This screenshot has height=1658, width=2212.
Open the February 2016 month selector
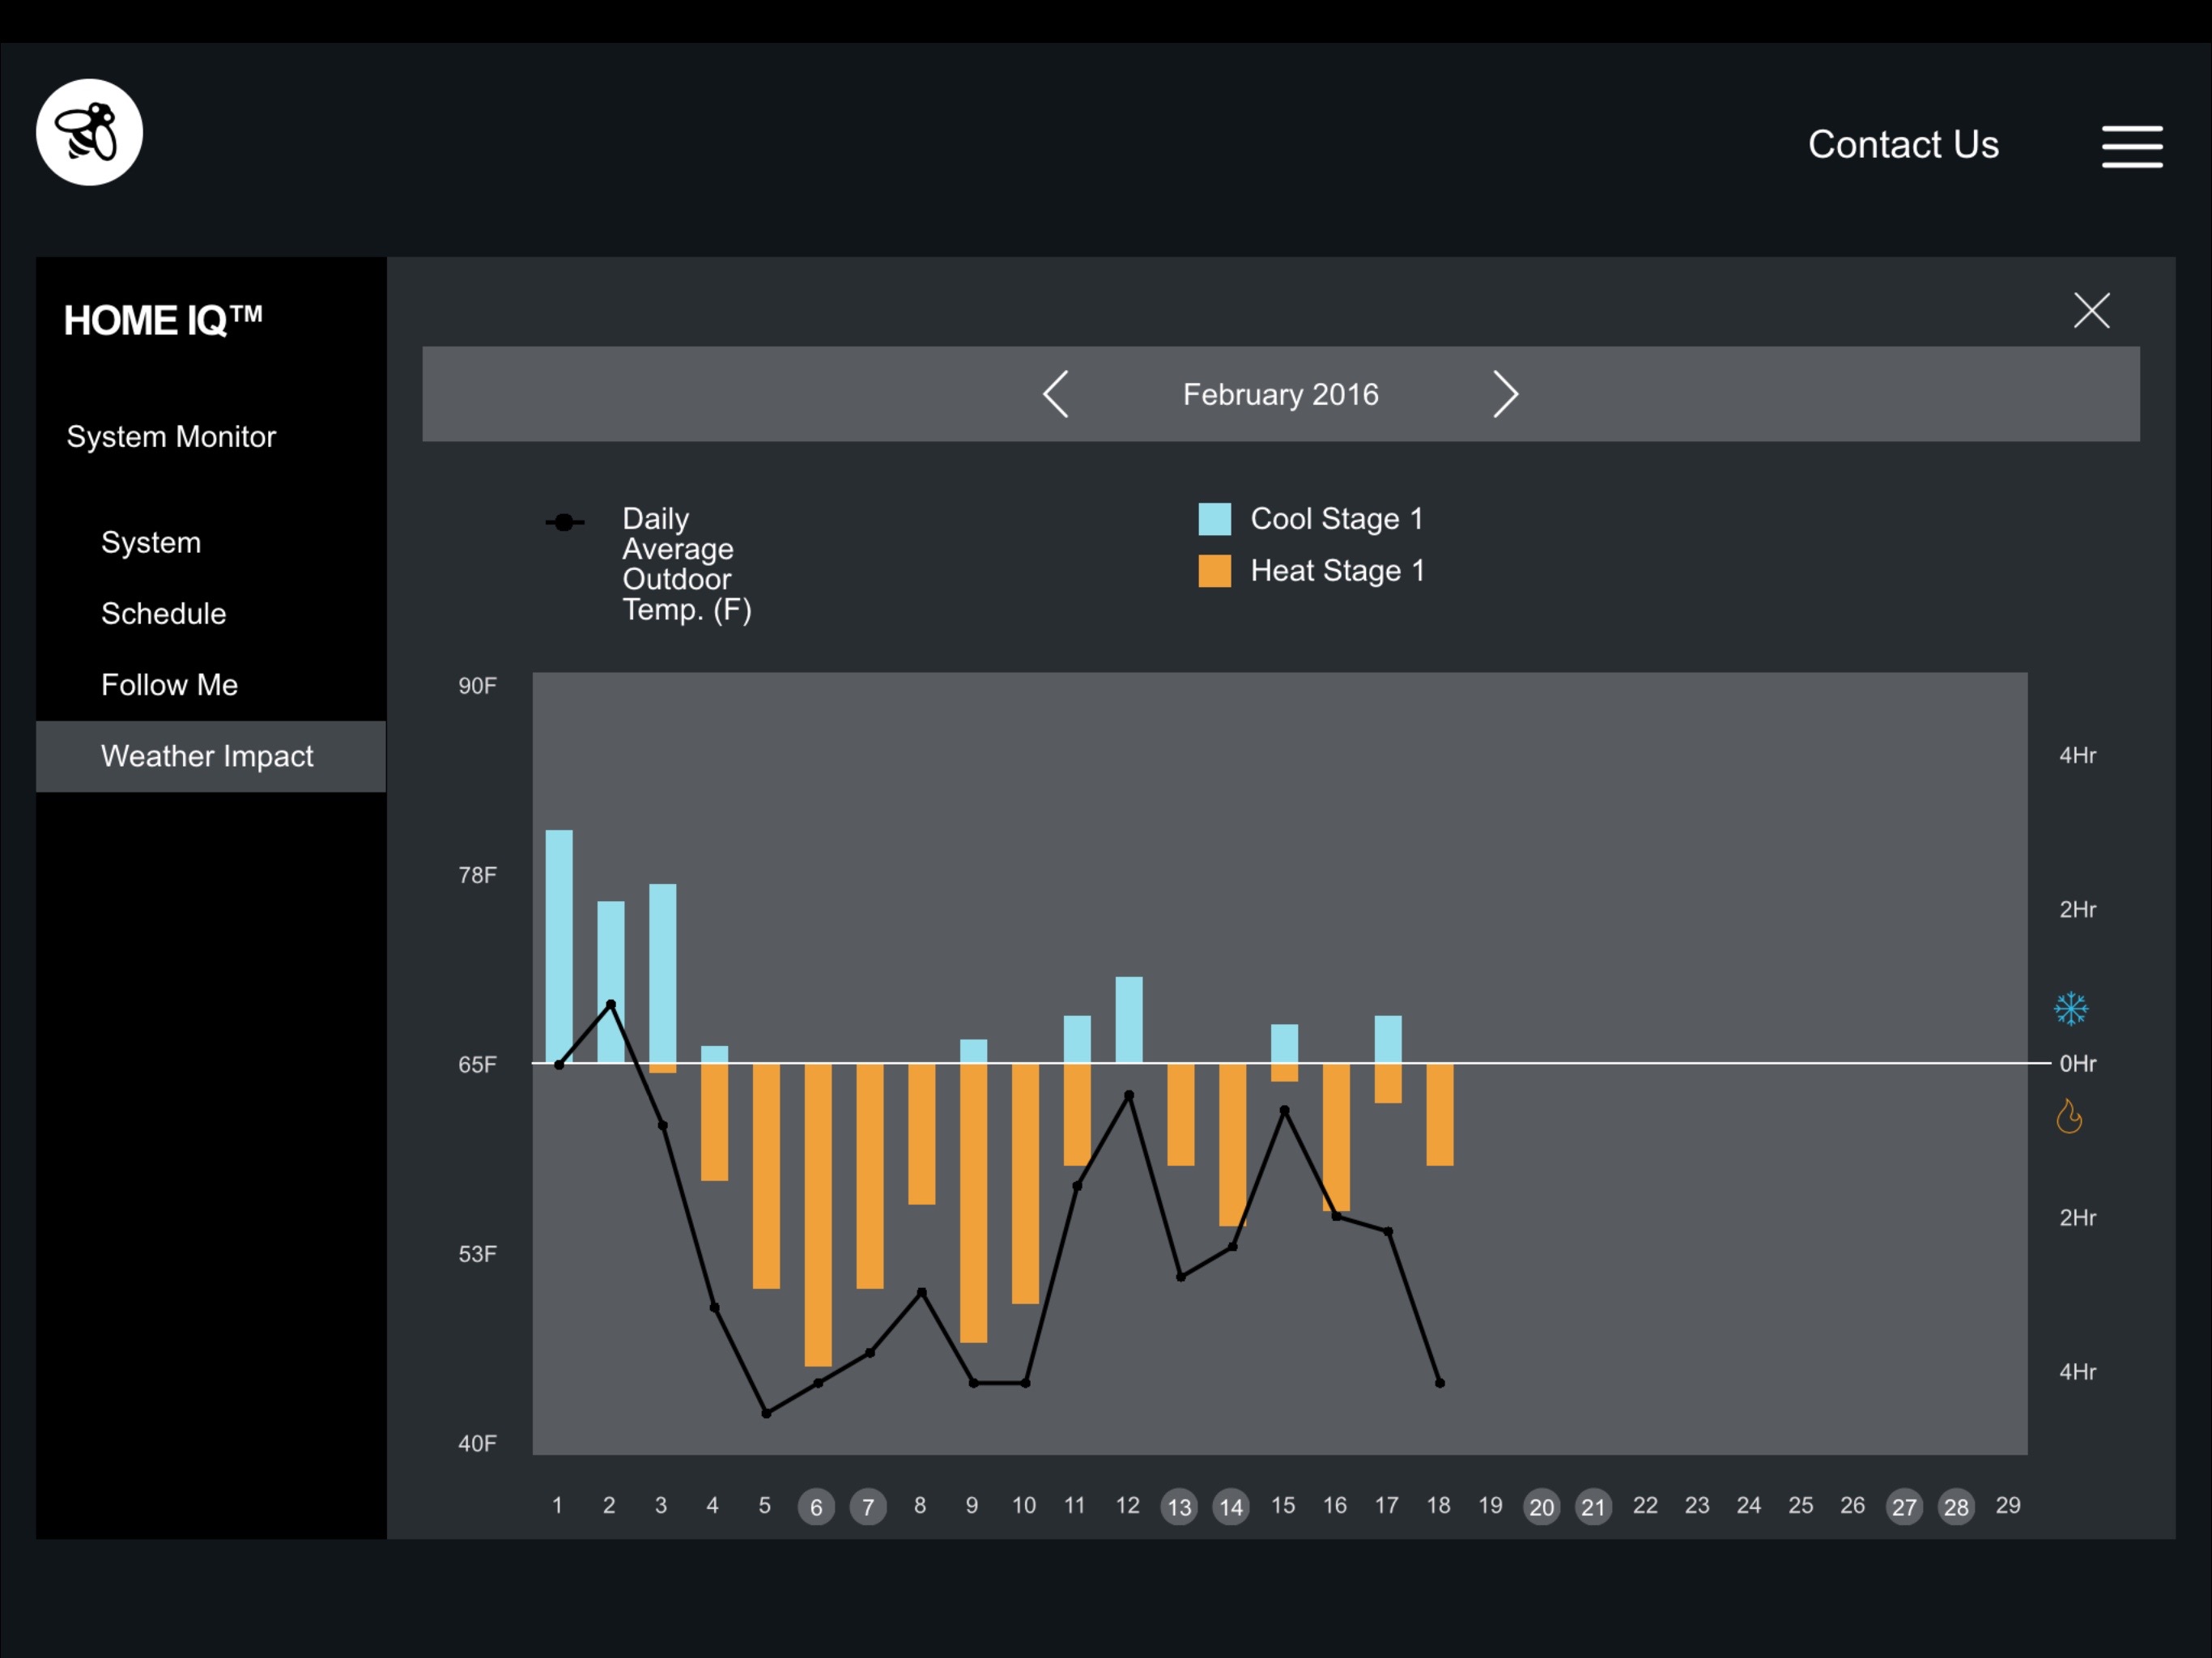click(x=1280, y=394)
